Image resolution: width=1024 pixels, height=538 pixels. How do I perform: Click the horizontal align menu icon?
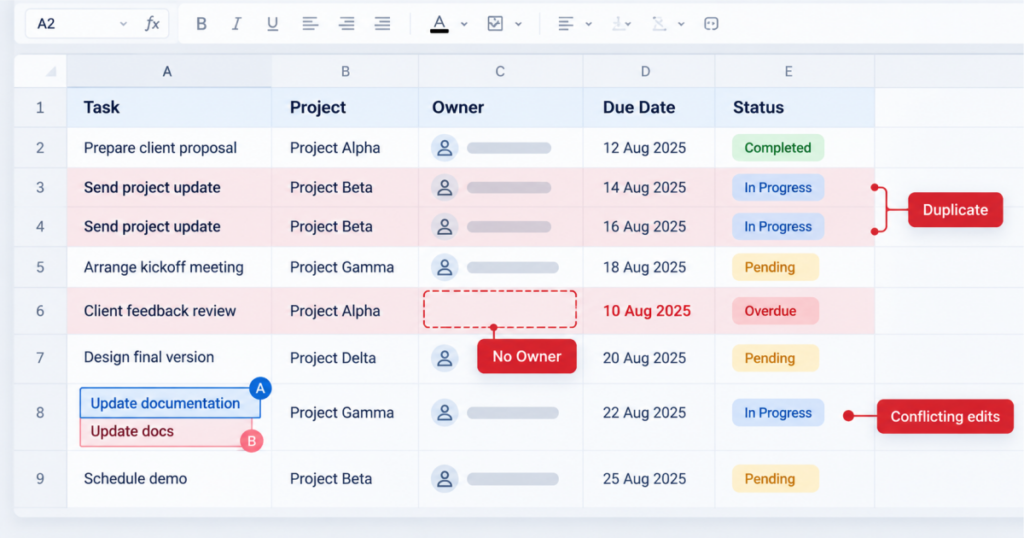(566, 24)
